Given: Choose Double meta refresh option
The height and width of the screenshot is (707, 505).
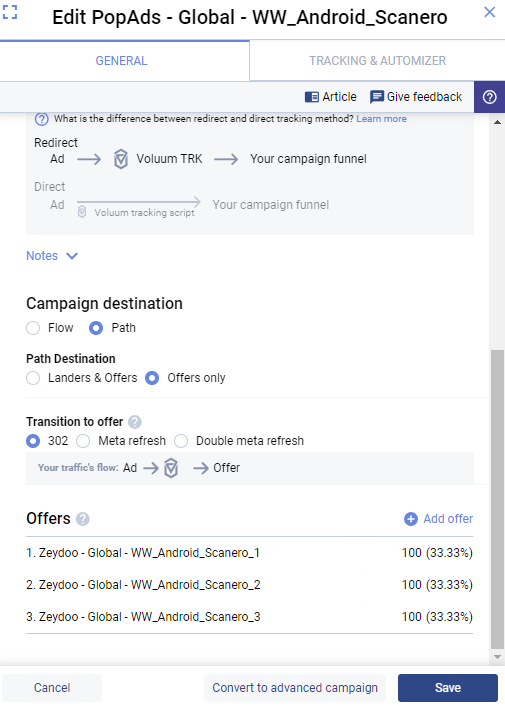Looking at the screenshot, I should (181, 441).
